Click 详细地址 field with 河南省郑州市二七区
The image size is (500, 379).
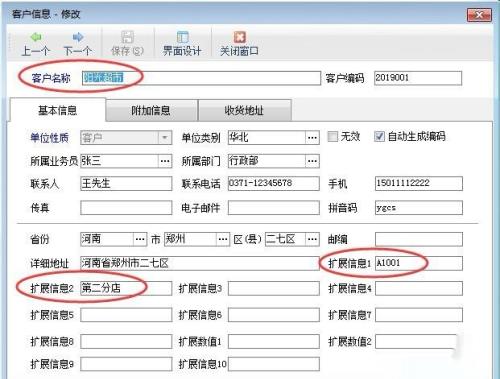[200, 263]
